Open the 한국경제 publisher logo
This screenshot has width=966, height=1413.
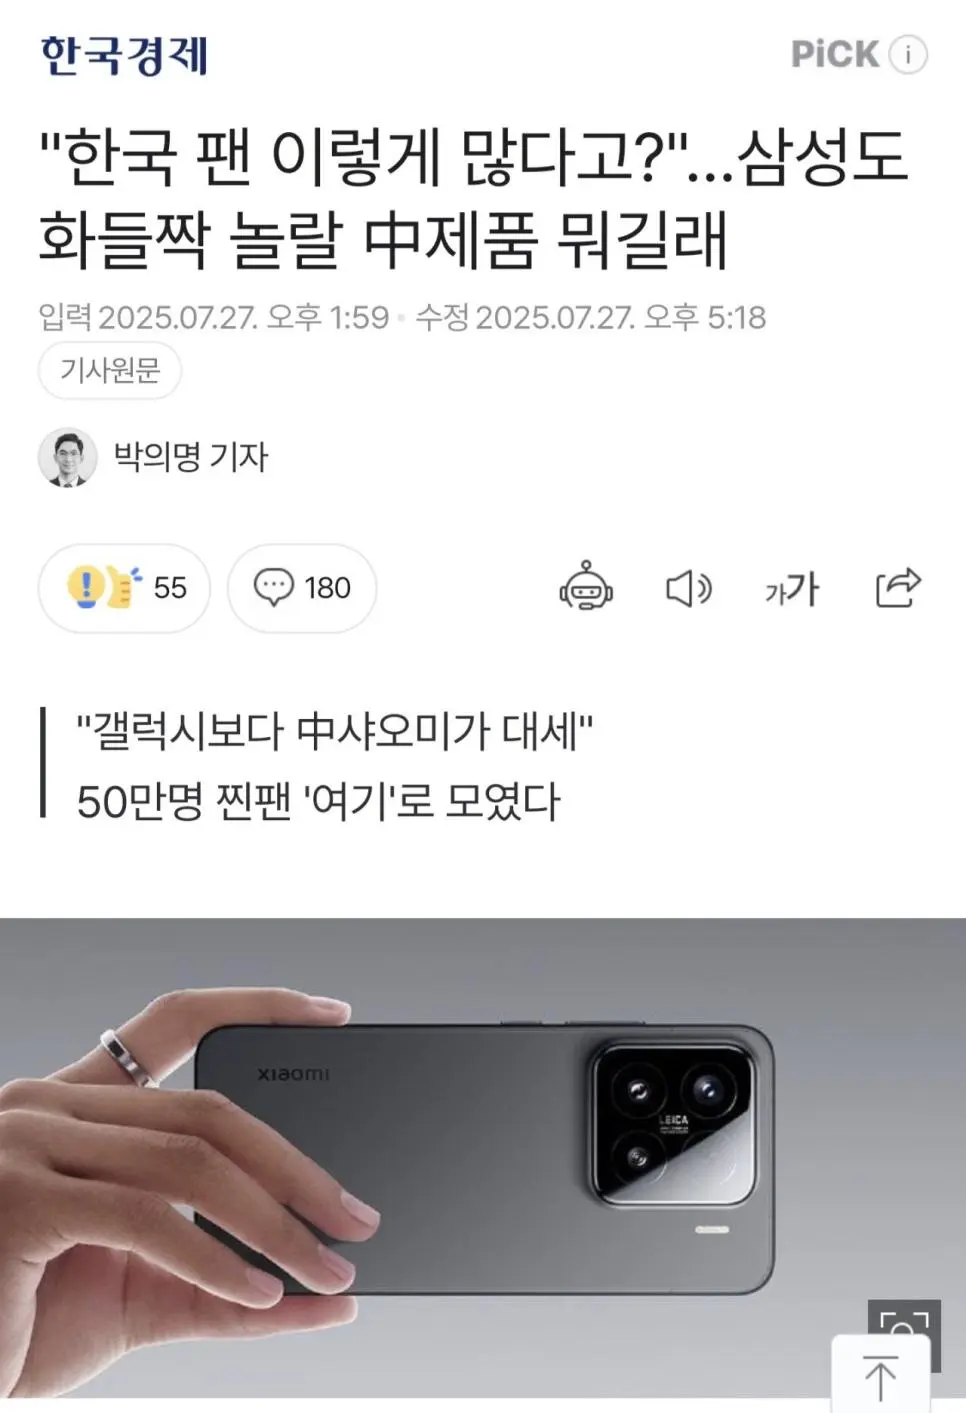click(x=124, y=56)
